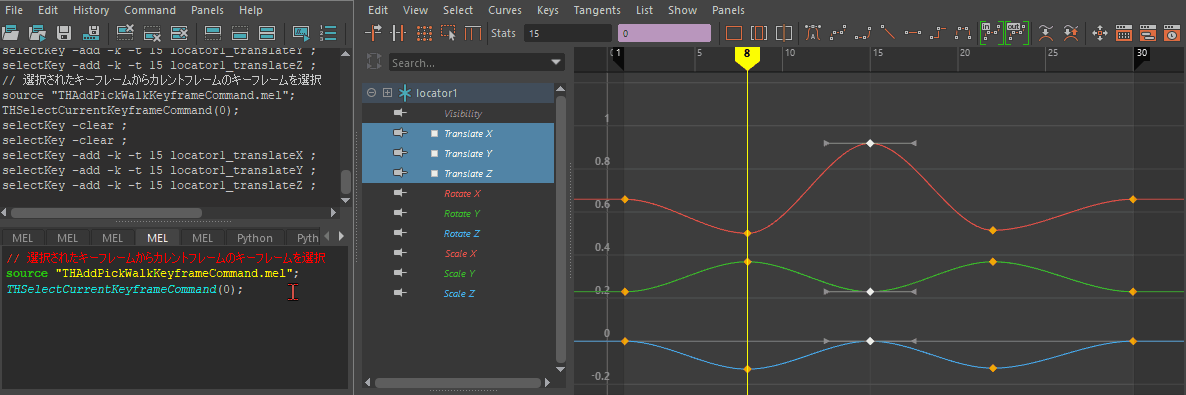Click the Clear History icon
Image resolution: width=1186 pixels, height=395 pixels.
125,33
